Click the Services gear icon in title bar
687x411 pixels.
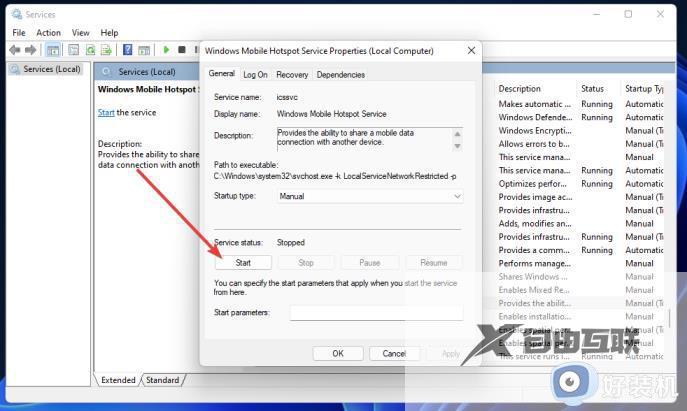(x=17, y=14)
